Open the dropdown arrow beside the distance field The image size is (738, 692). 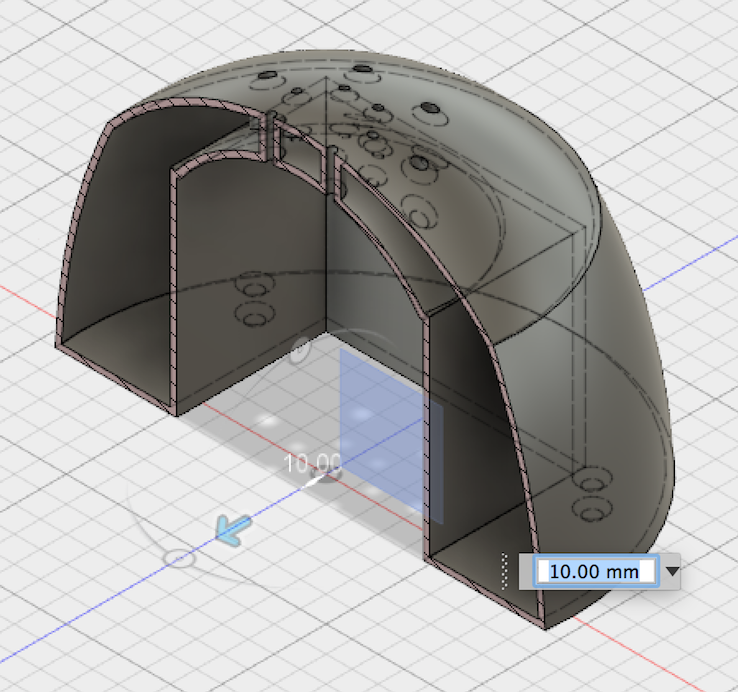point(673,571)
